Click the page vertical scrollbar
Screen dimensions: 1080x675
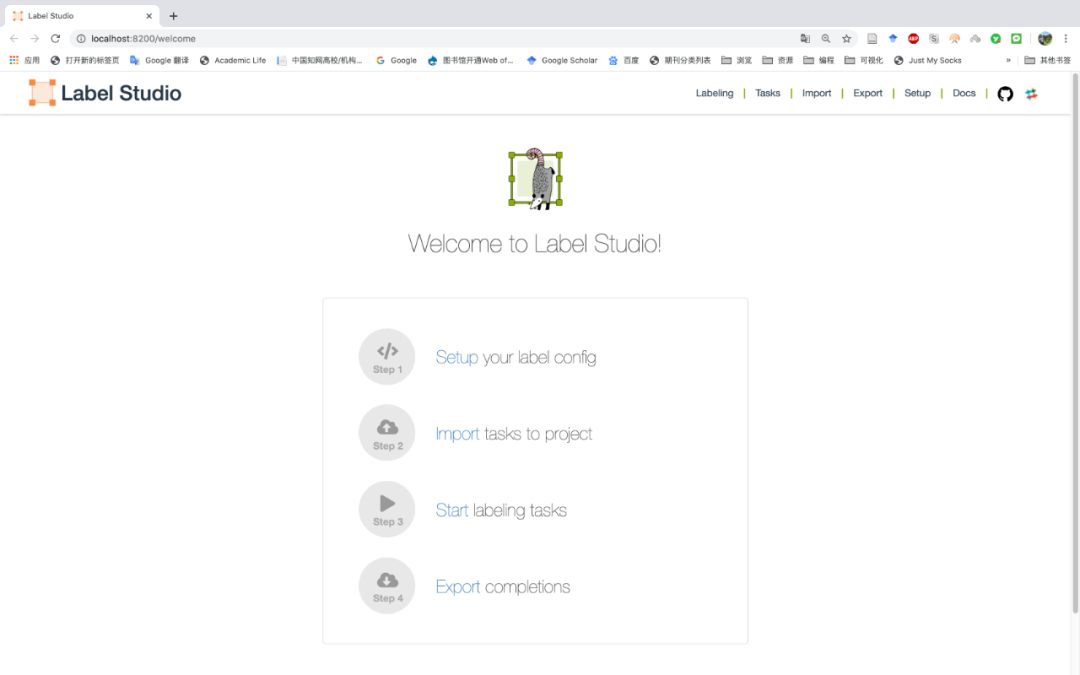(1075, 344)
